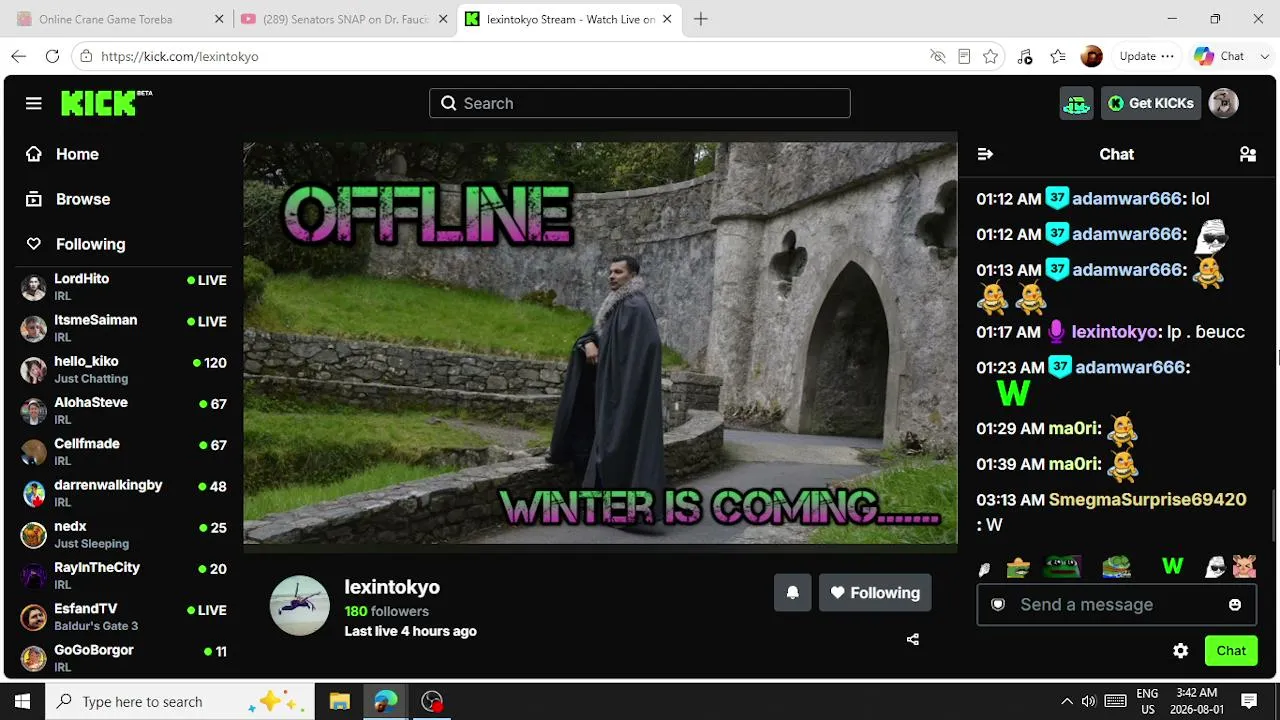
Task: Close the lexintokyo Stream tab
Action: [667, 19]
